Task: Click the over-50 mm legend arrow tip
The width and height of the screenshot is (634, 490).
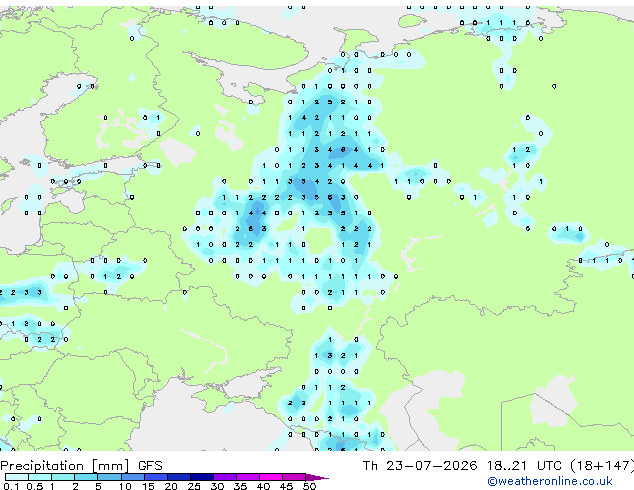Action: click(317, 478)
